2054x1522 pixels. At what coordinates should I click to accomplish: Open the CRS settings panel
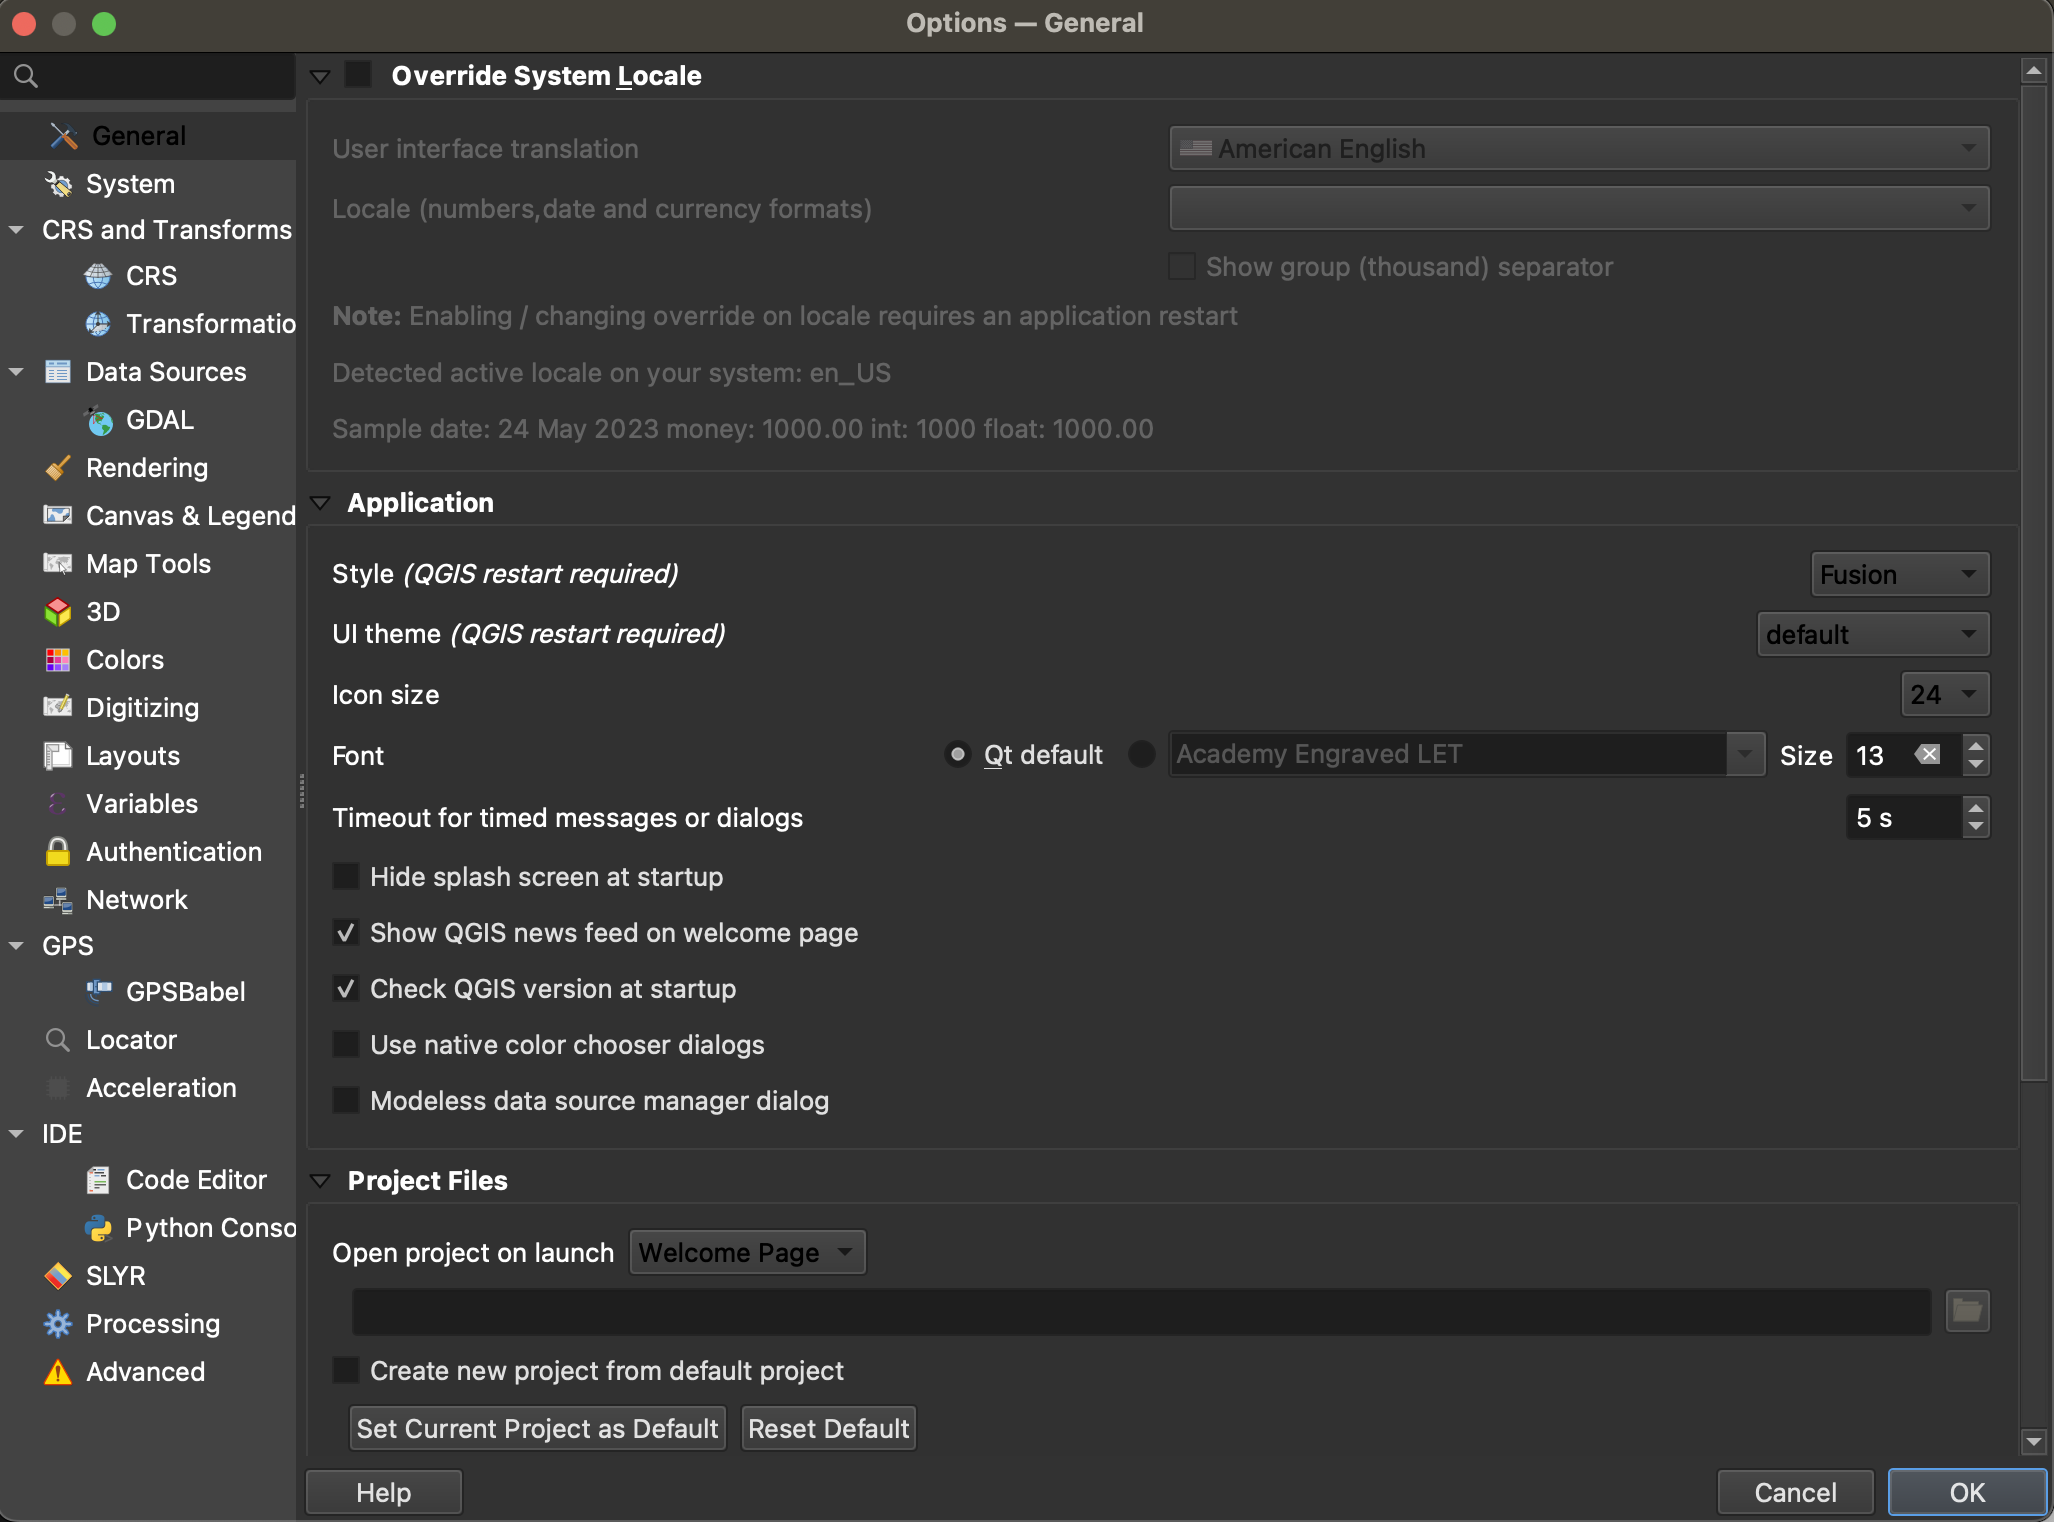tap(150, 275)
